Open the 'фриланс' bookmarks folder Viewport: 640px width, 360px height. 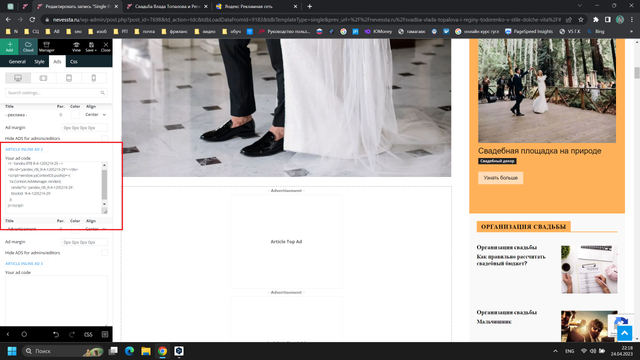174,31
